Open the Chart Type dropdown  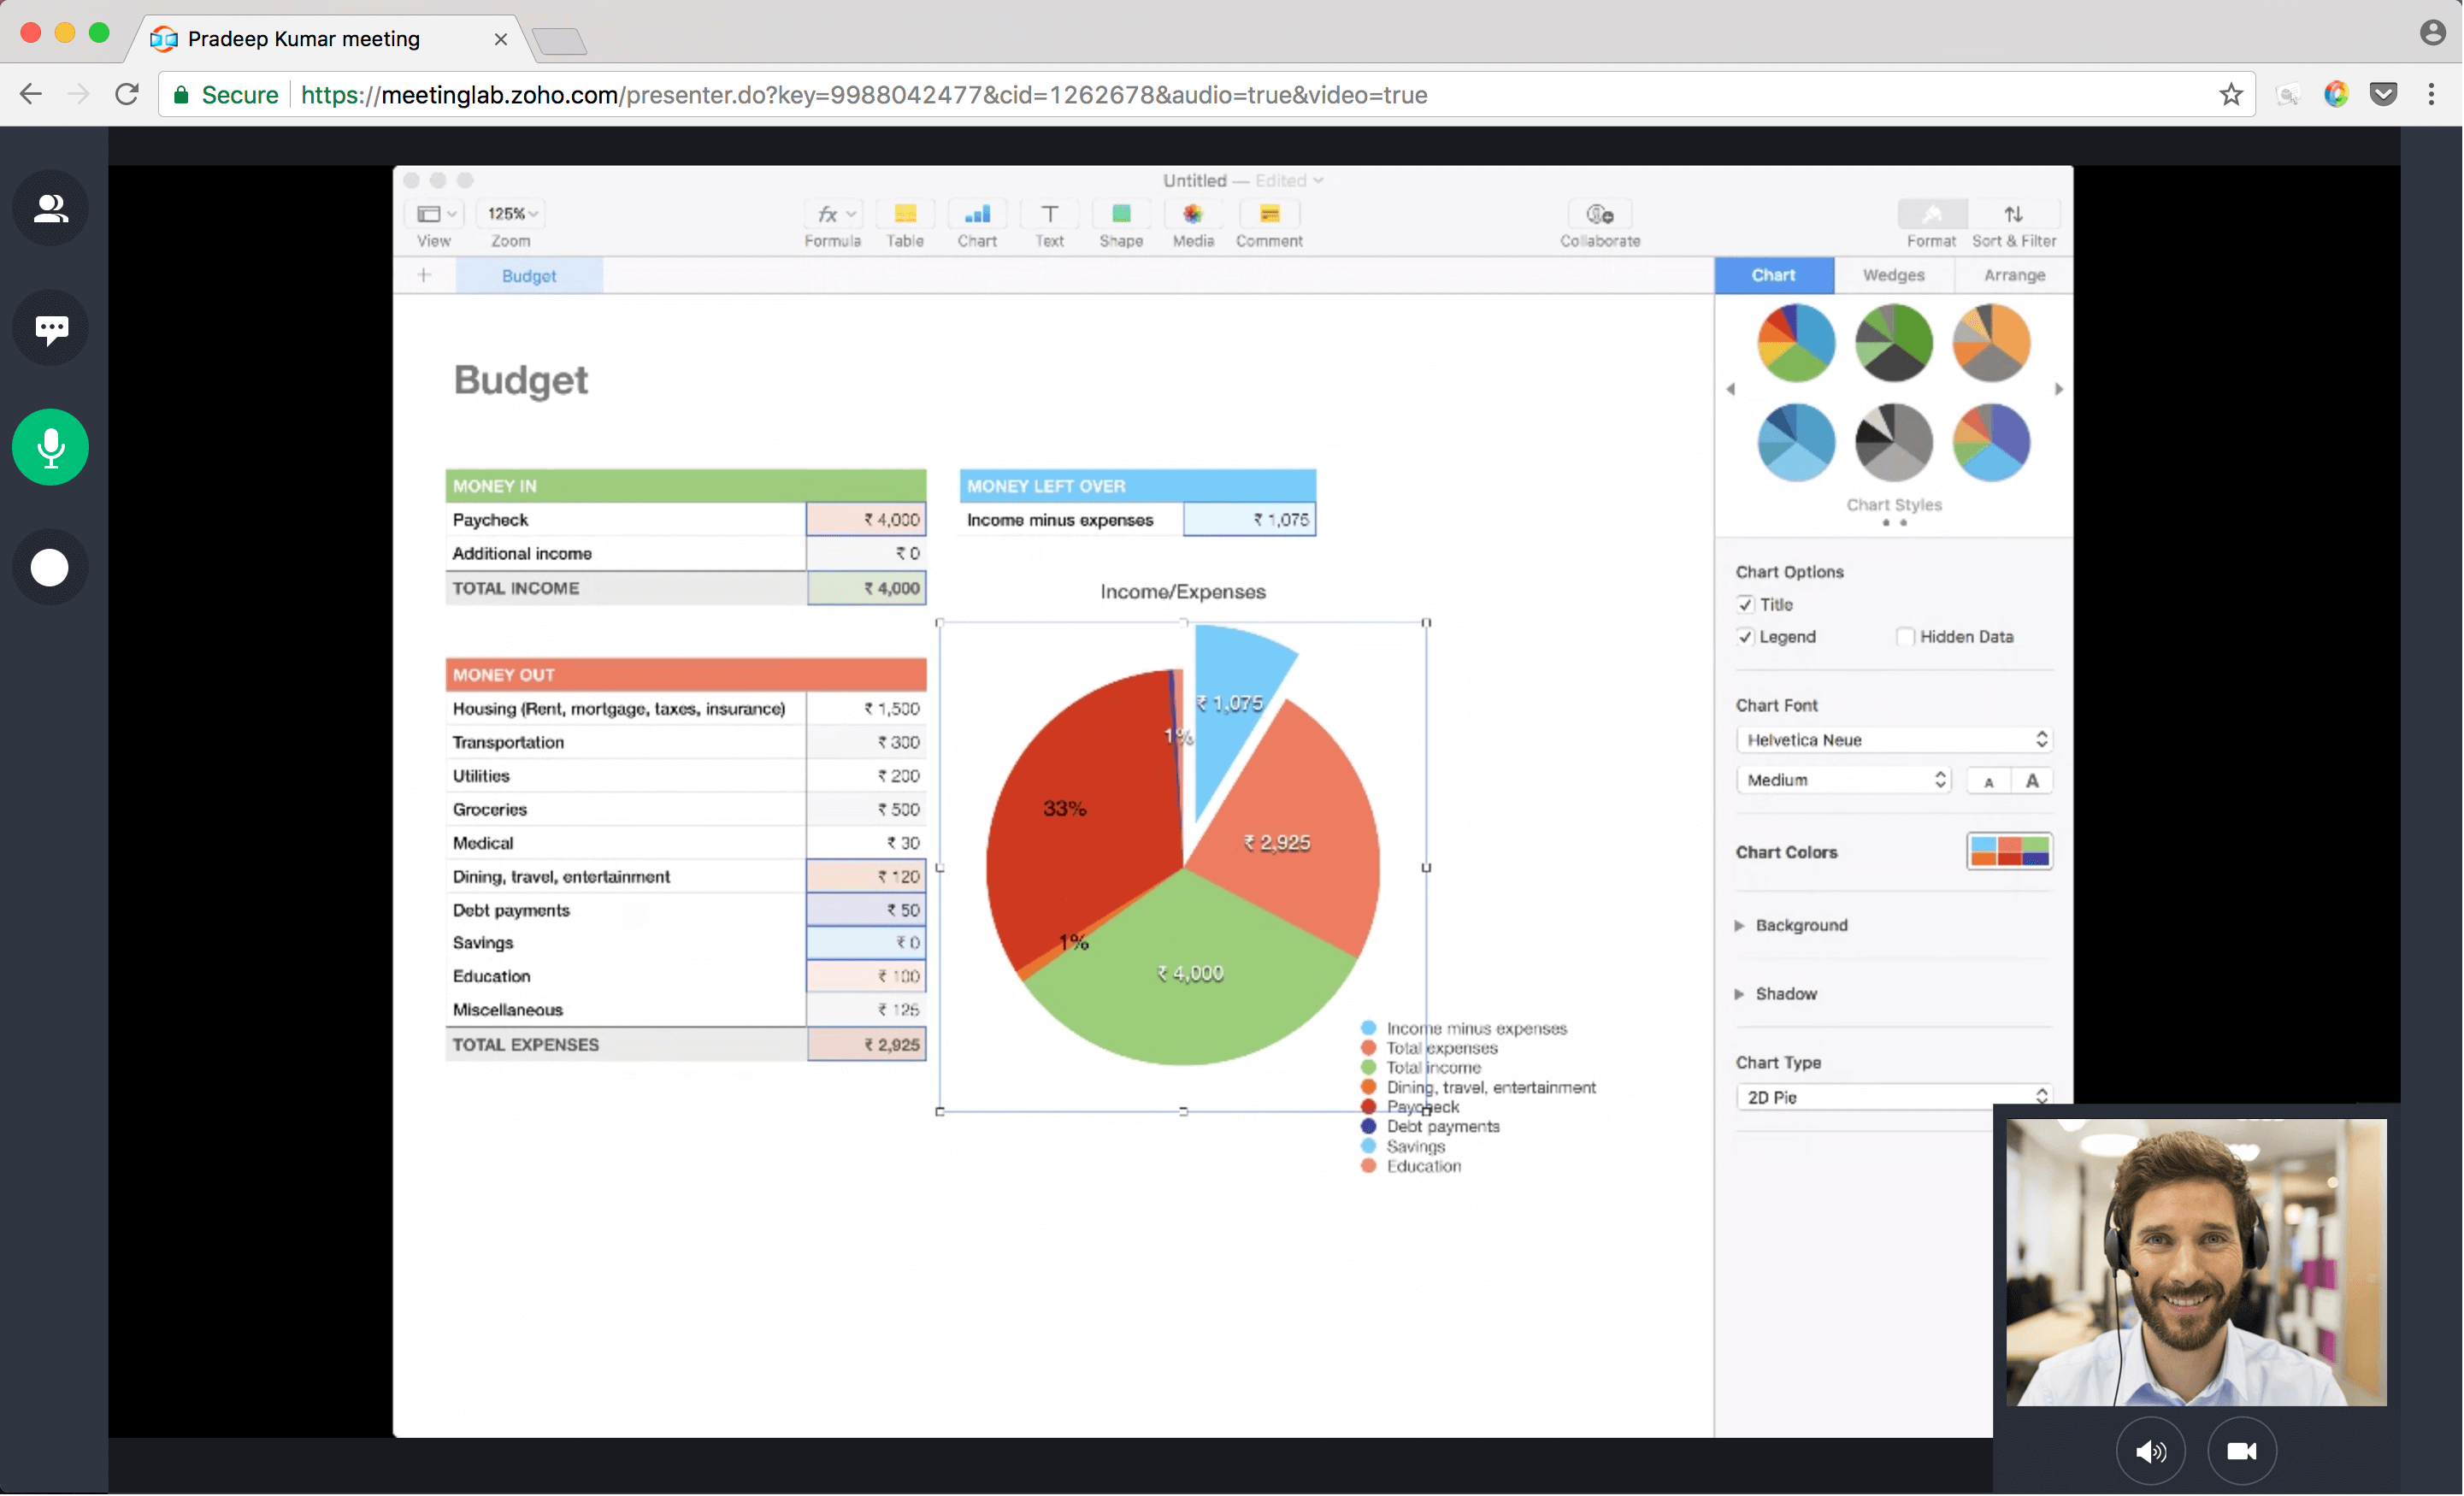pos(1892,1097)
